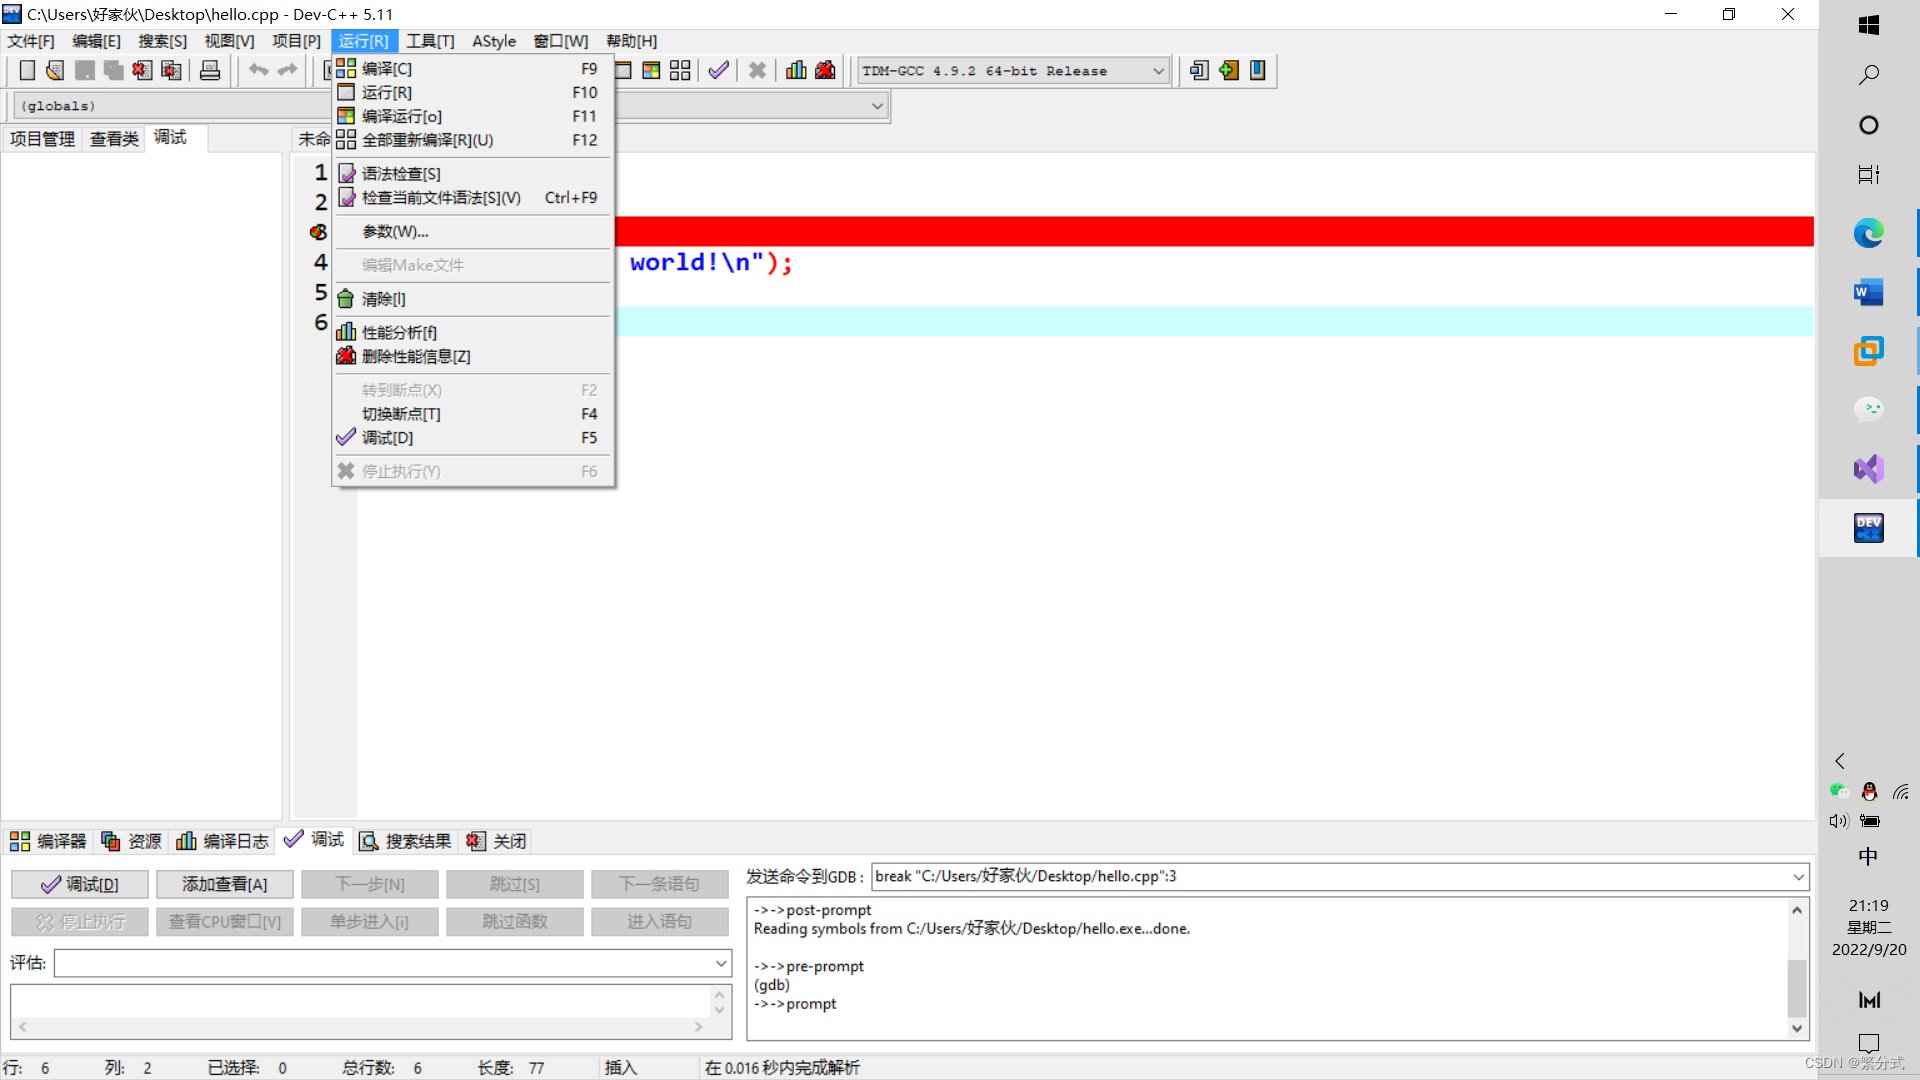Click the Debug checkmark toolbar icon

[x=718, y=70]
